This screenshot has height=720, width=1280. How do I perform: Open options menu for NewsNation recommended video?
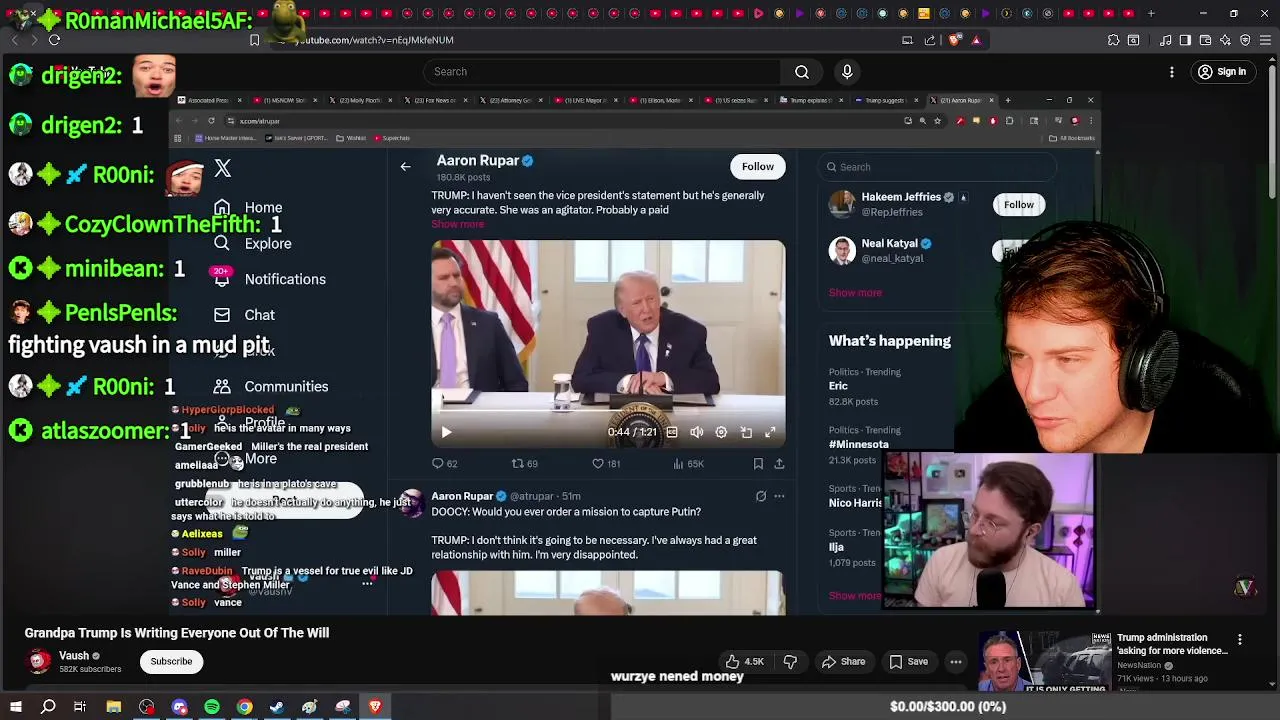pyautogui.click(x=1239, y=640)
